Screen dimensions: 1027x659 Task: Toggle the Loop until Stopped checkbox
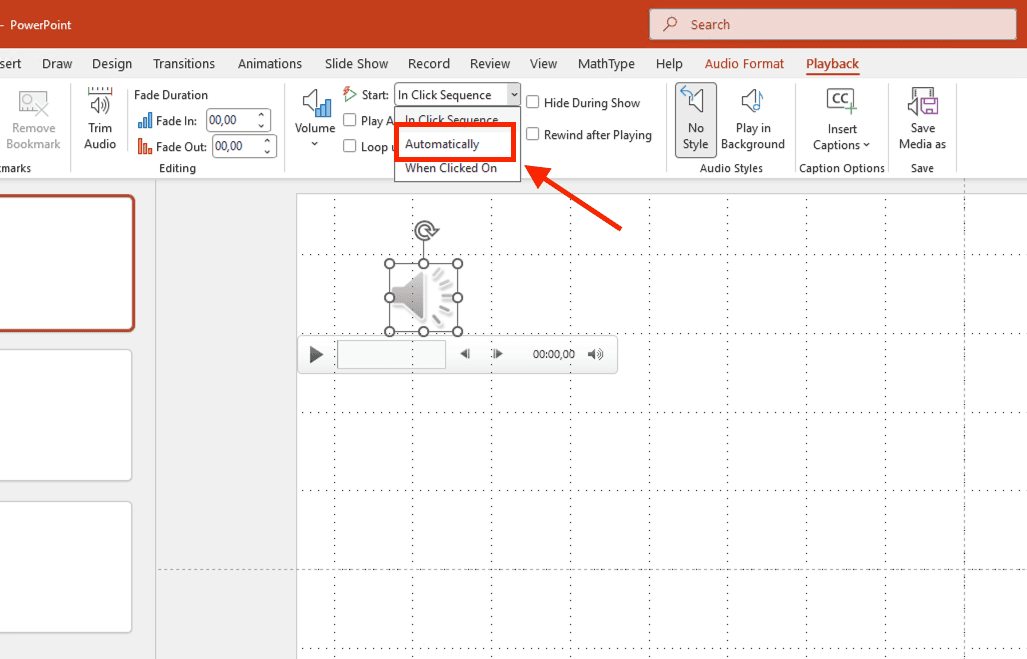point(350,146)
